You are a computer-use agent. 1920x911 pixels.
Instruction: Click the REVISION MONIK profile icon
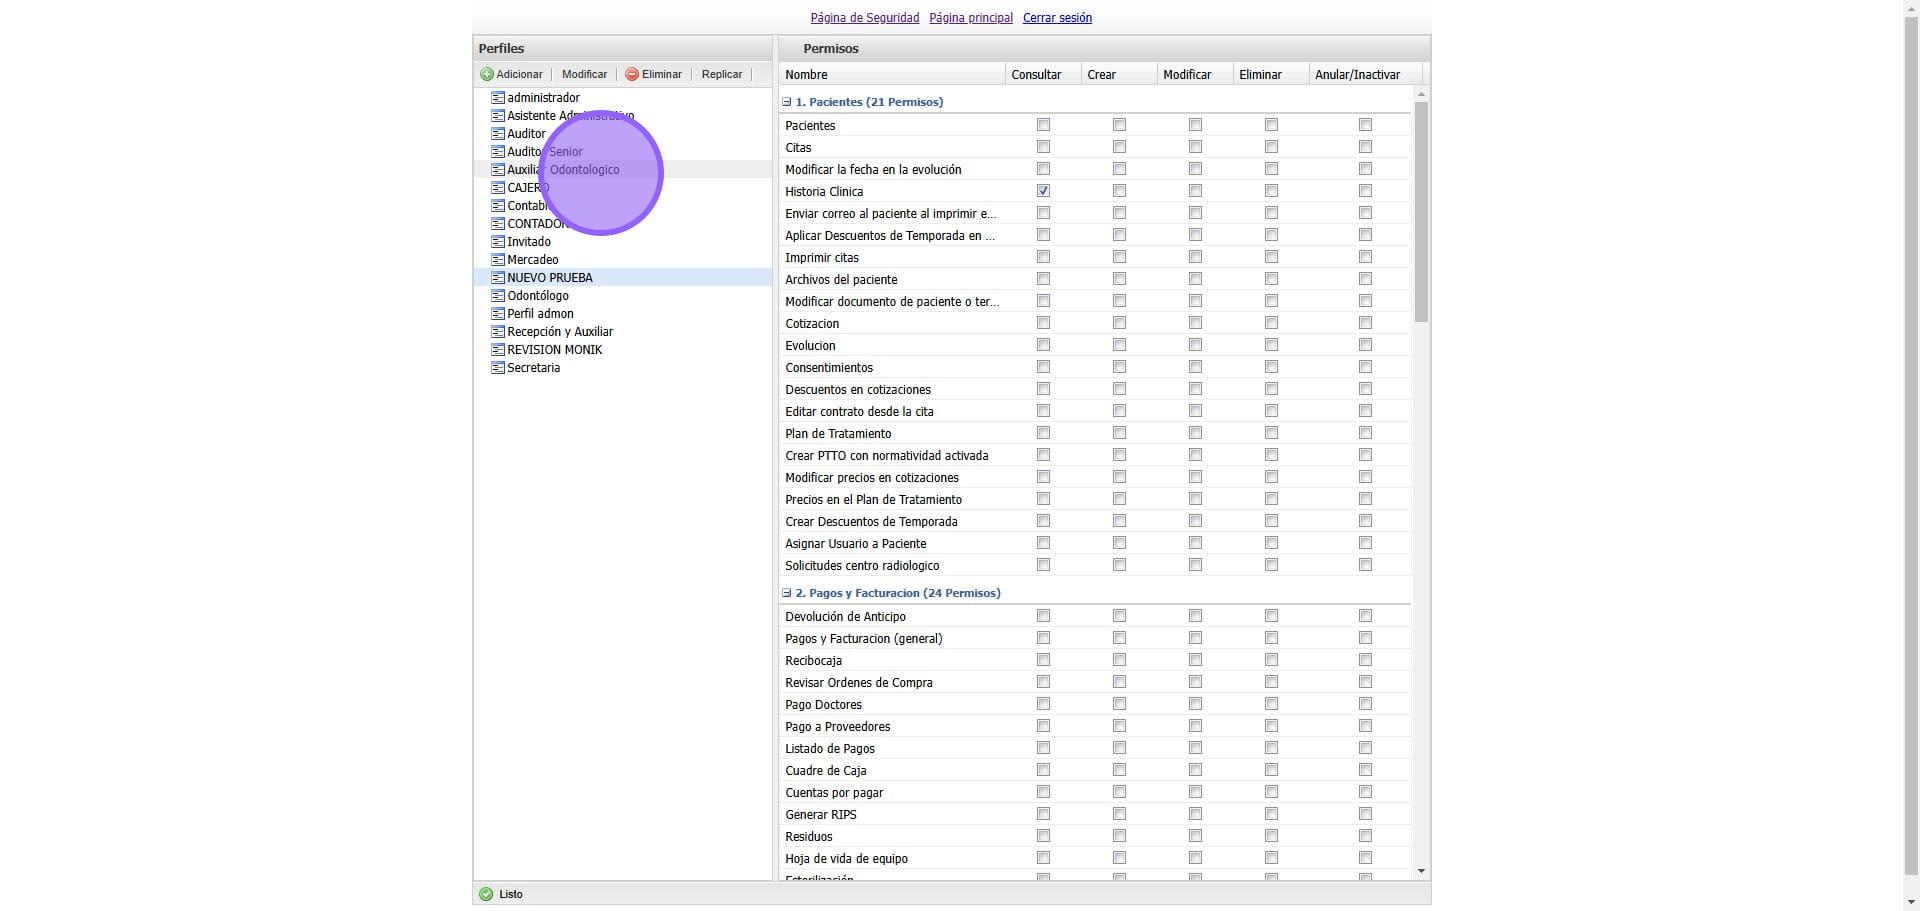(498, 350)
